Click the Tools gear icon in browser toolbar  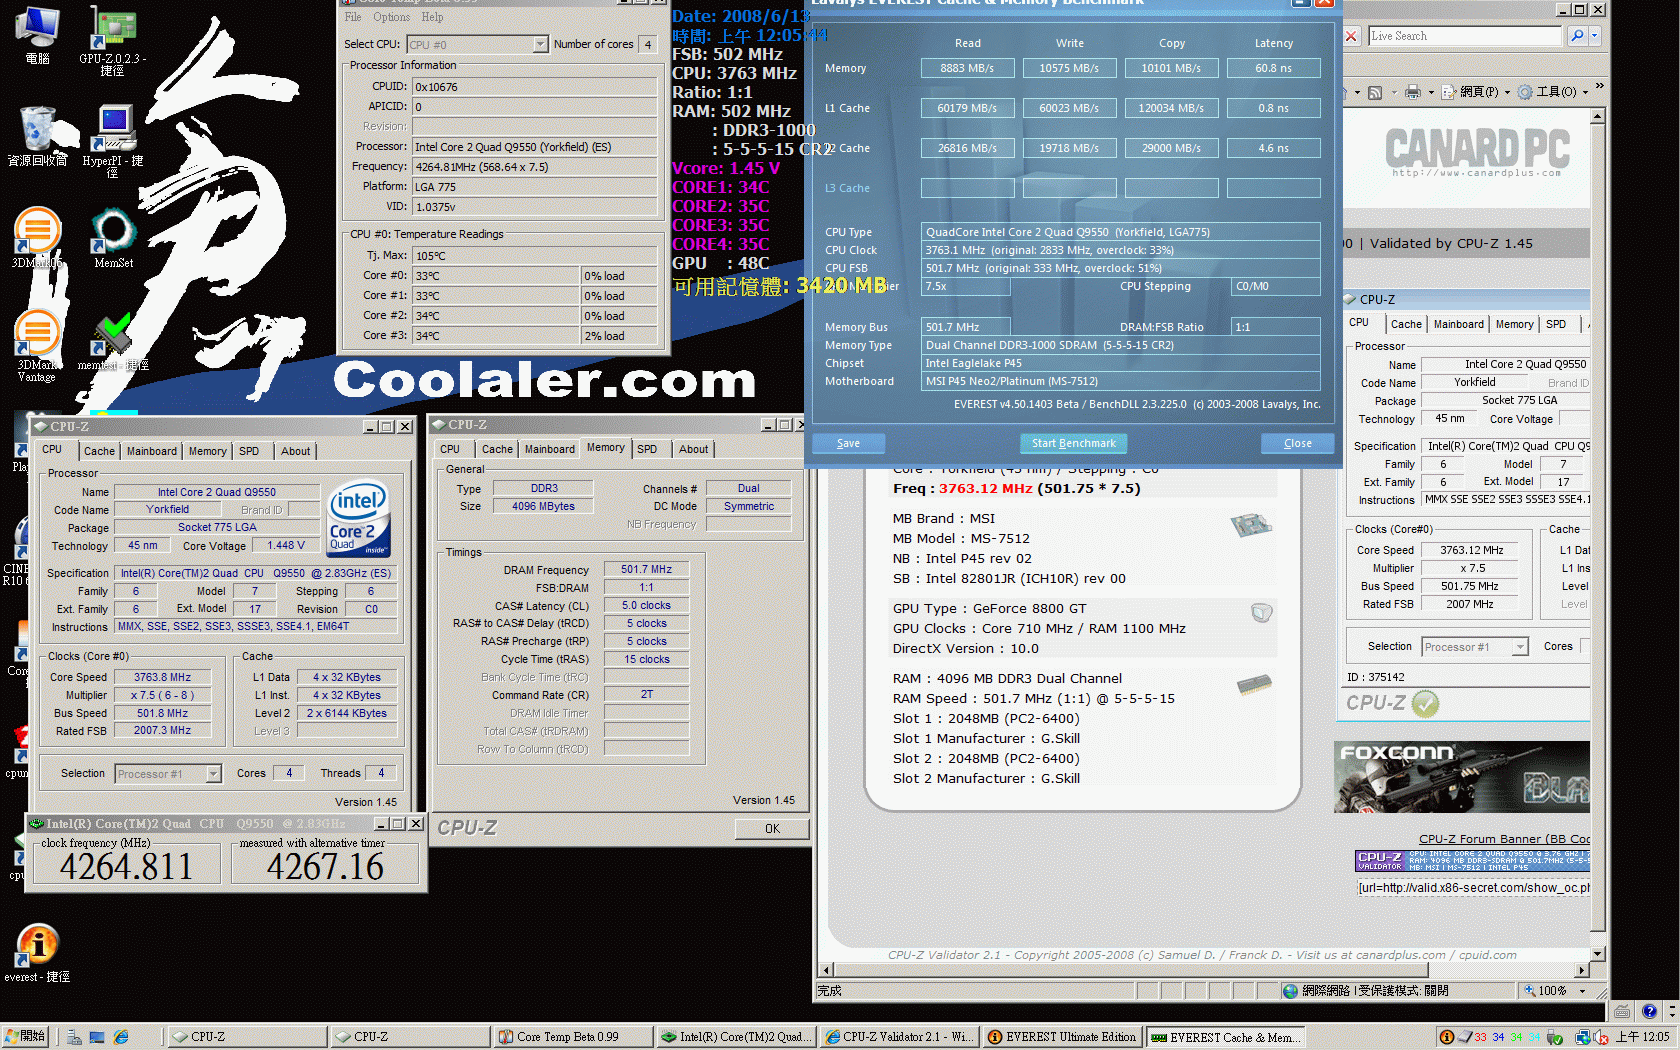tap(1525, 92)
